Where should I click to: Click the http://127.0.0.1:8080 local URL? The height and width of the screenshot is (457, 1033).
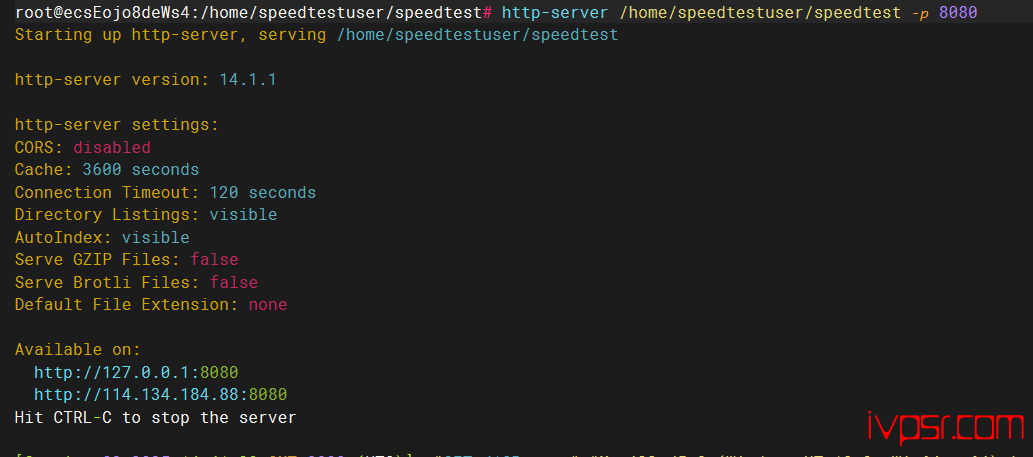tap(136, 373)
